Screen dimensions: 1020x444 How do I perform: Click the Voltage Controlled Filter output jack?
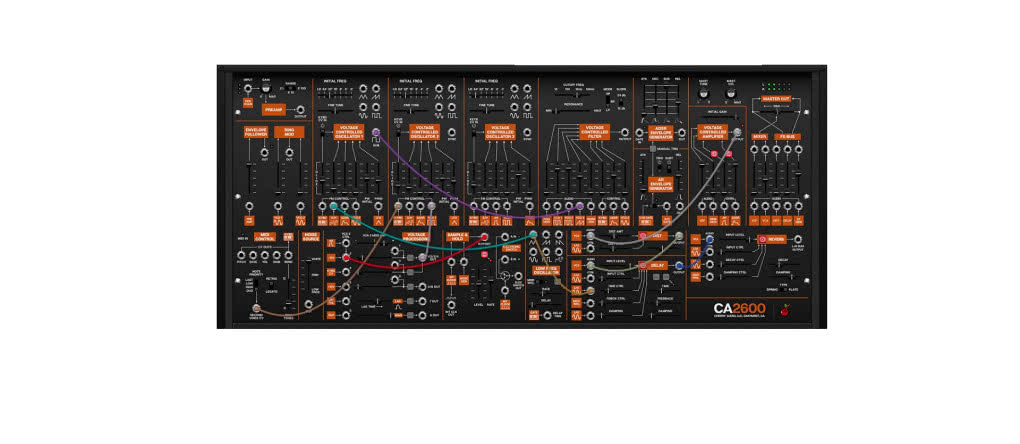pyautogui.click(x=624, y=132)
